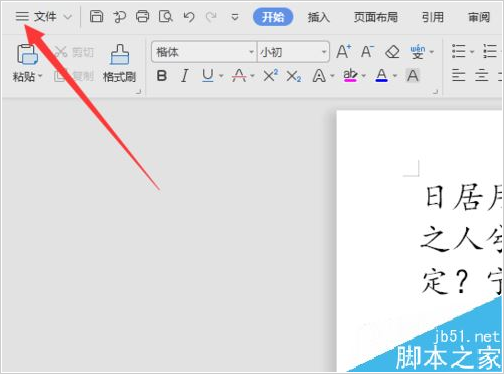This screenshot has height=374, width=504.
Task: Expand the 文件 dropdown chevron
Action: pyautogui.click(x=68, y=17)
